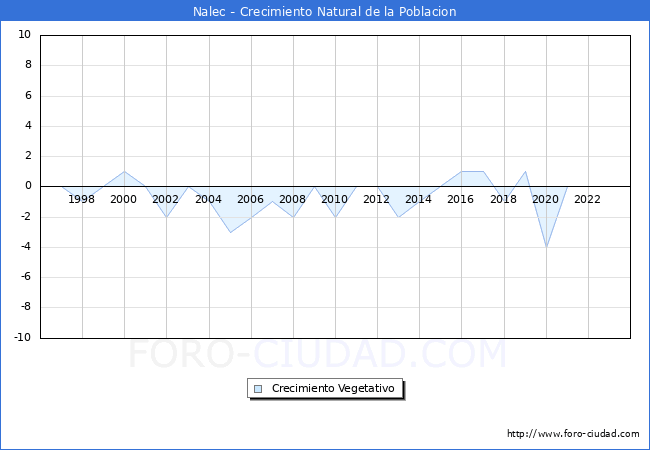Click the 2000 peak data point at 1
This screenshot has height=450, width=650.
[124, 171]
